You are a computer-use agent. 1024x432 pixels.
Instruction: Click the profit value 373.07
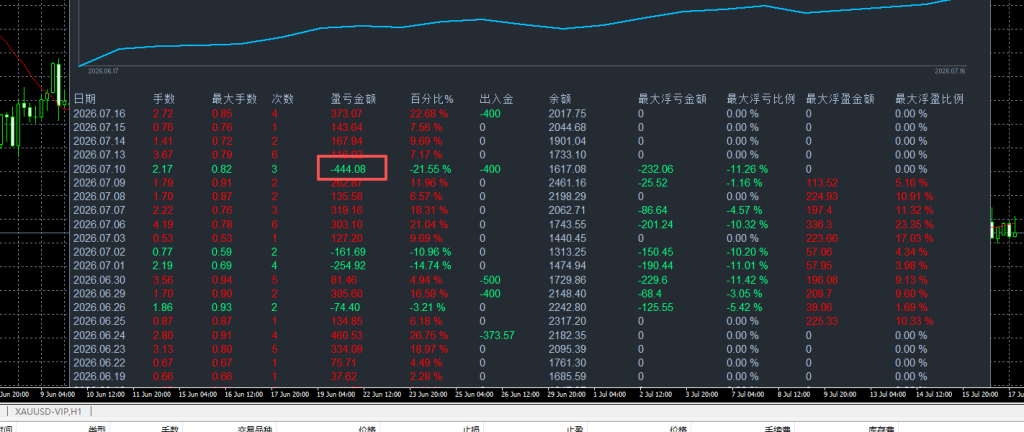click(347, 114)
